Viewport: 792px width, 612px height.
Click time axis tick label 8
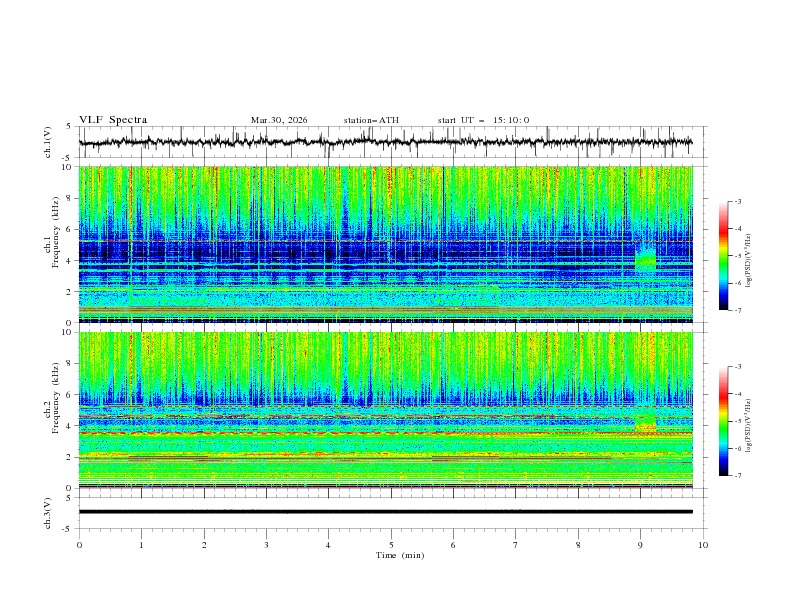[x=578, y=545]
